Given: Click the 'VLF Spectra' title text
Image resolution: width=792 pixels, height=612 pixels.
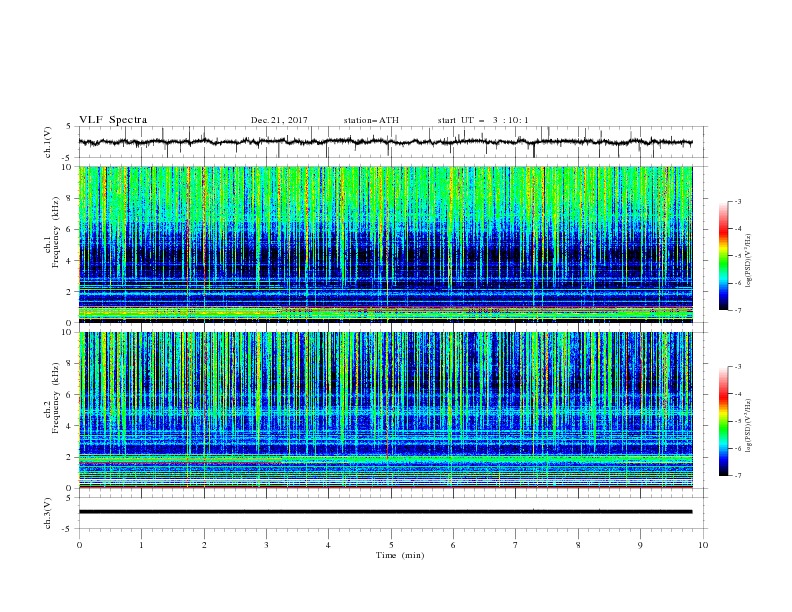Looking at the screenshot, I should pos(113,120).
